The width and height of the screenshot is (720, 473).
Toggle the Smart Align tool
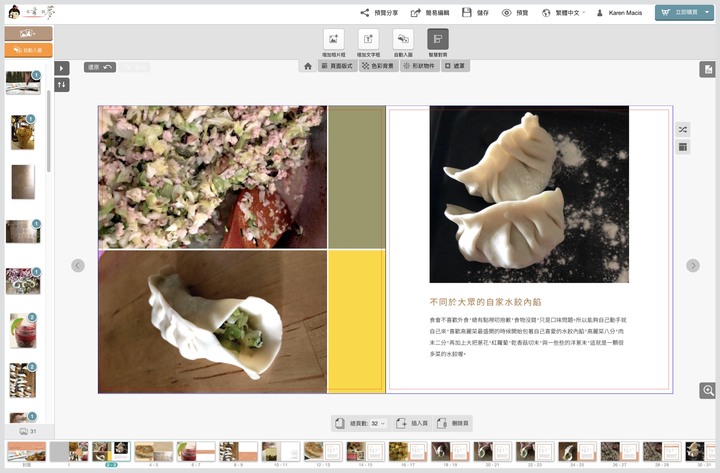coord(438,39)
